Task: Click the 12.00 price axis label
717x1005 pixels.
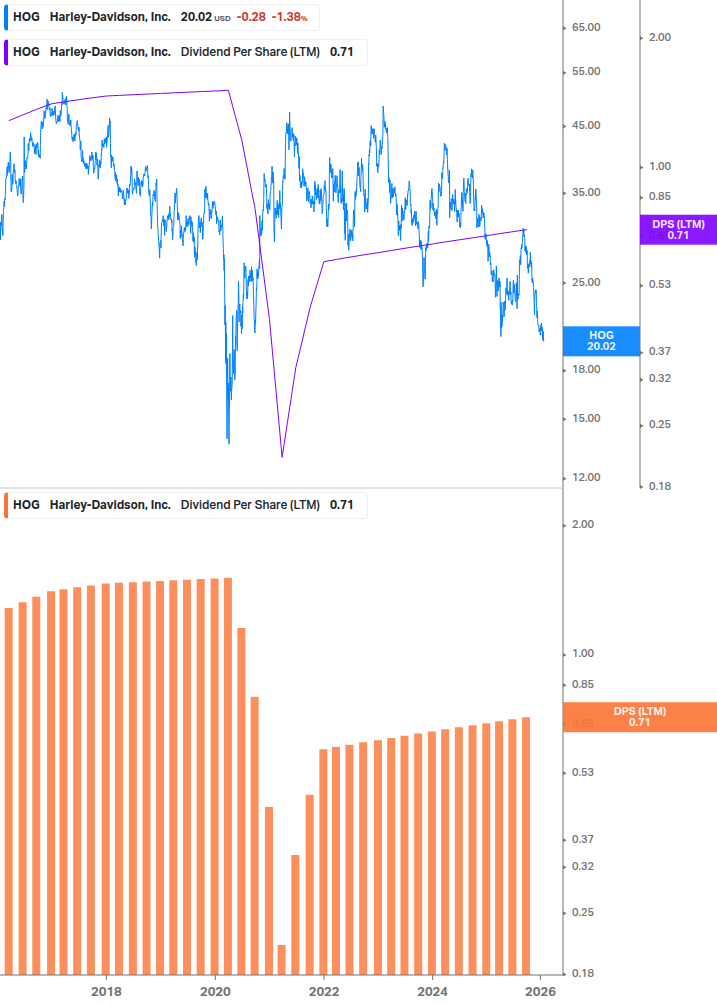Action: pyautogui.click(x=586, y=478)
